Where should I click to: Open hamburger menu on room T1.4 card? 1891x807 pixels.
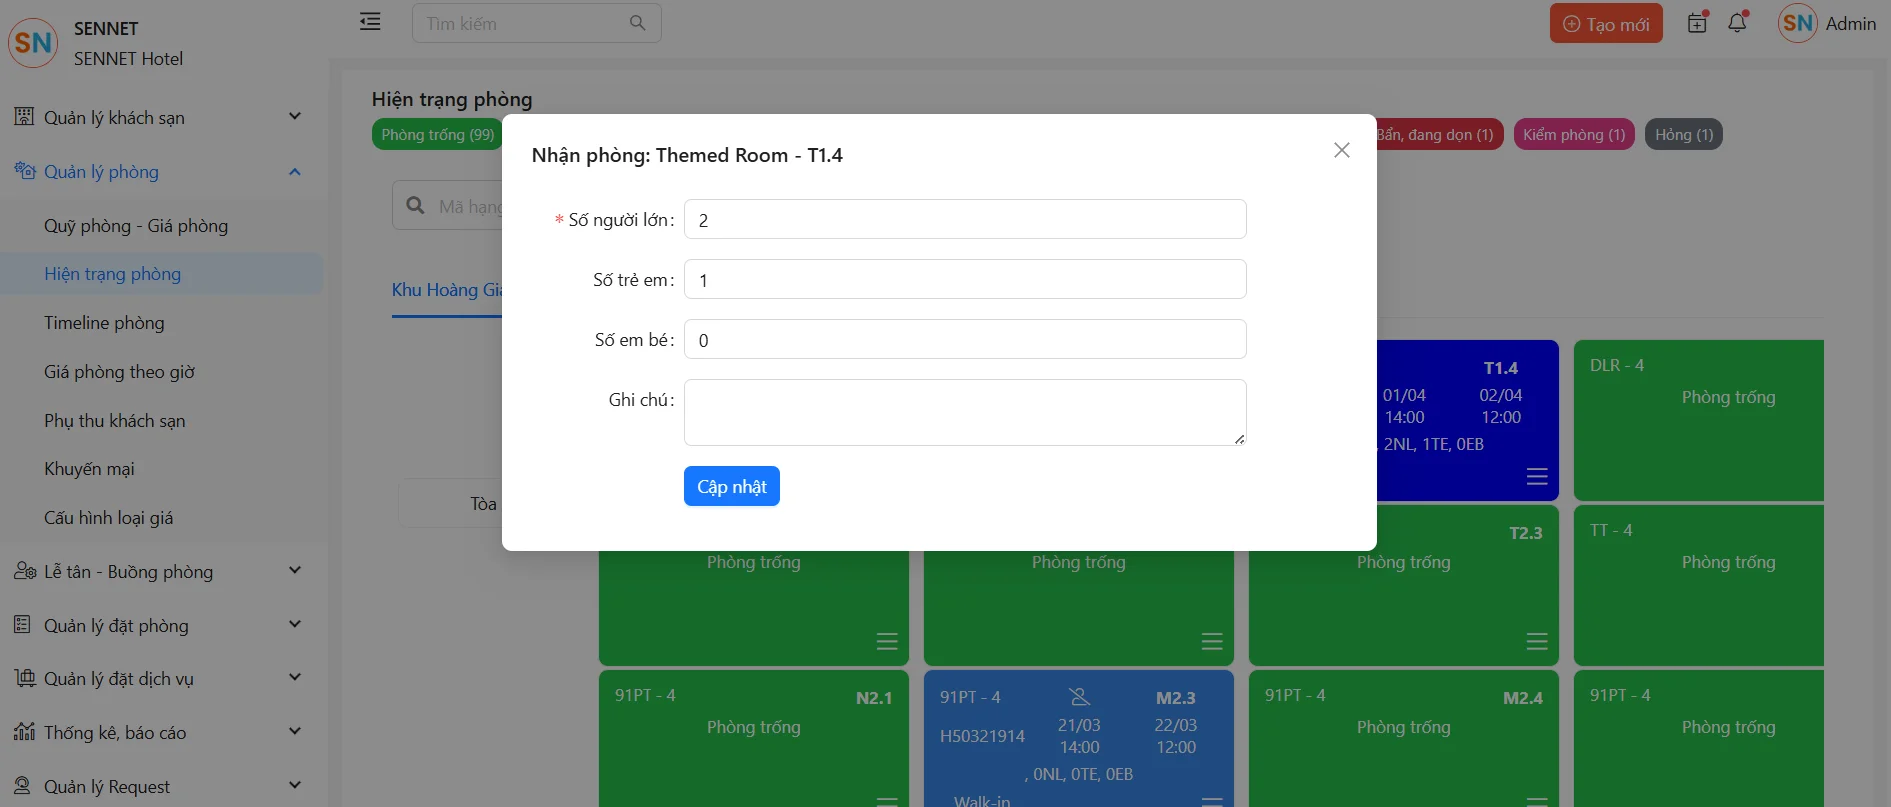(1537, 476)
